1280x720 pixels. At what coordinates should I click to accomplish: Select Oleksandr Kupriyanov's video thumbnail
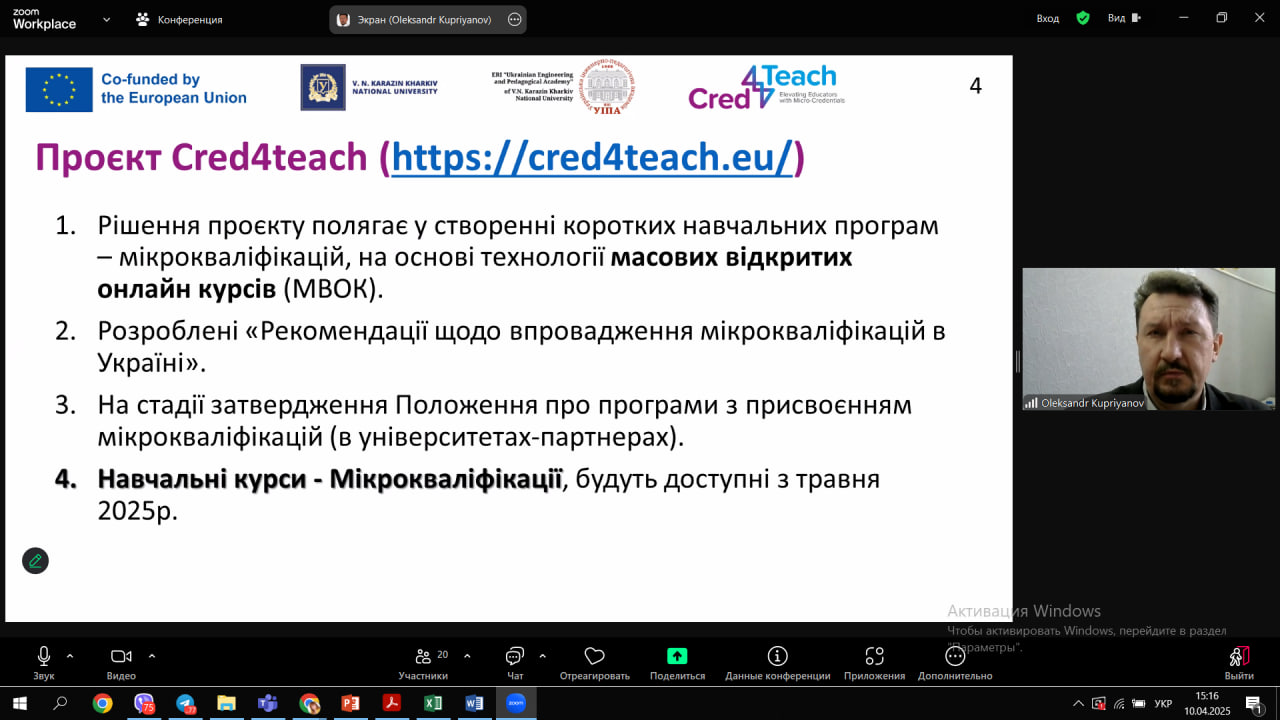click(x=1148, y=339)
